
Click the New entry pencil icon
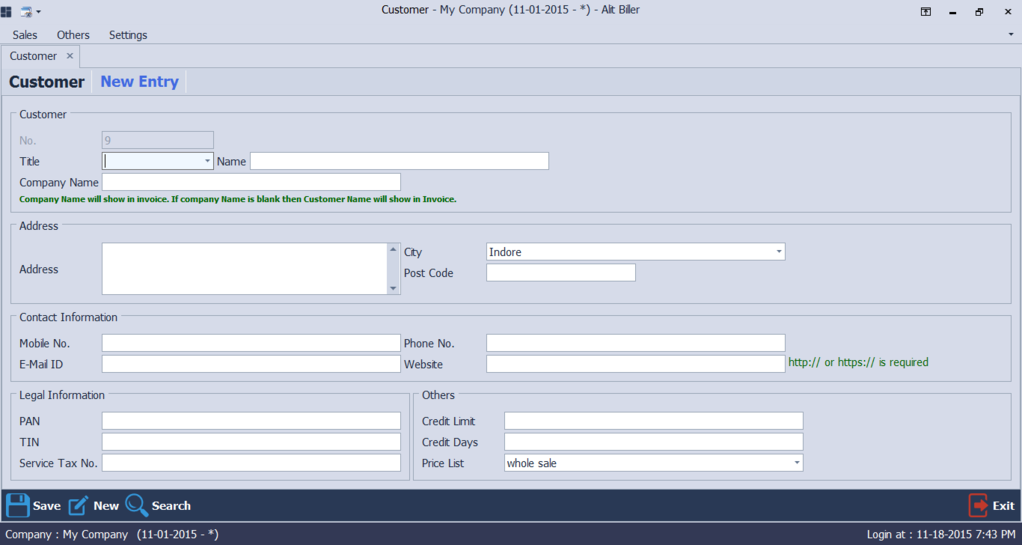point(78,505)
